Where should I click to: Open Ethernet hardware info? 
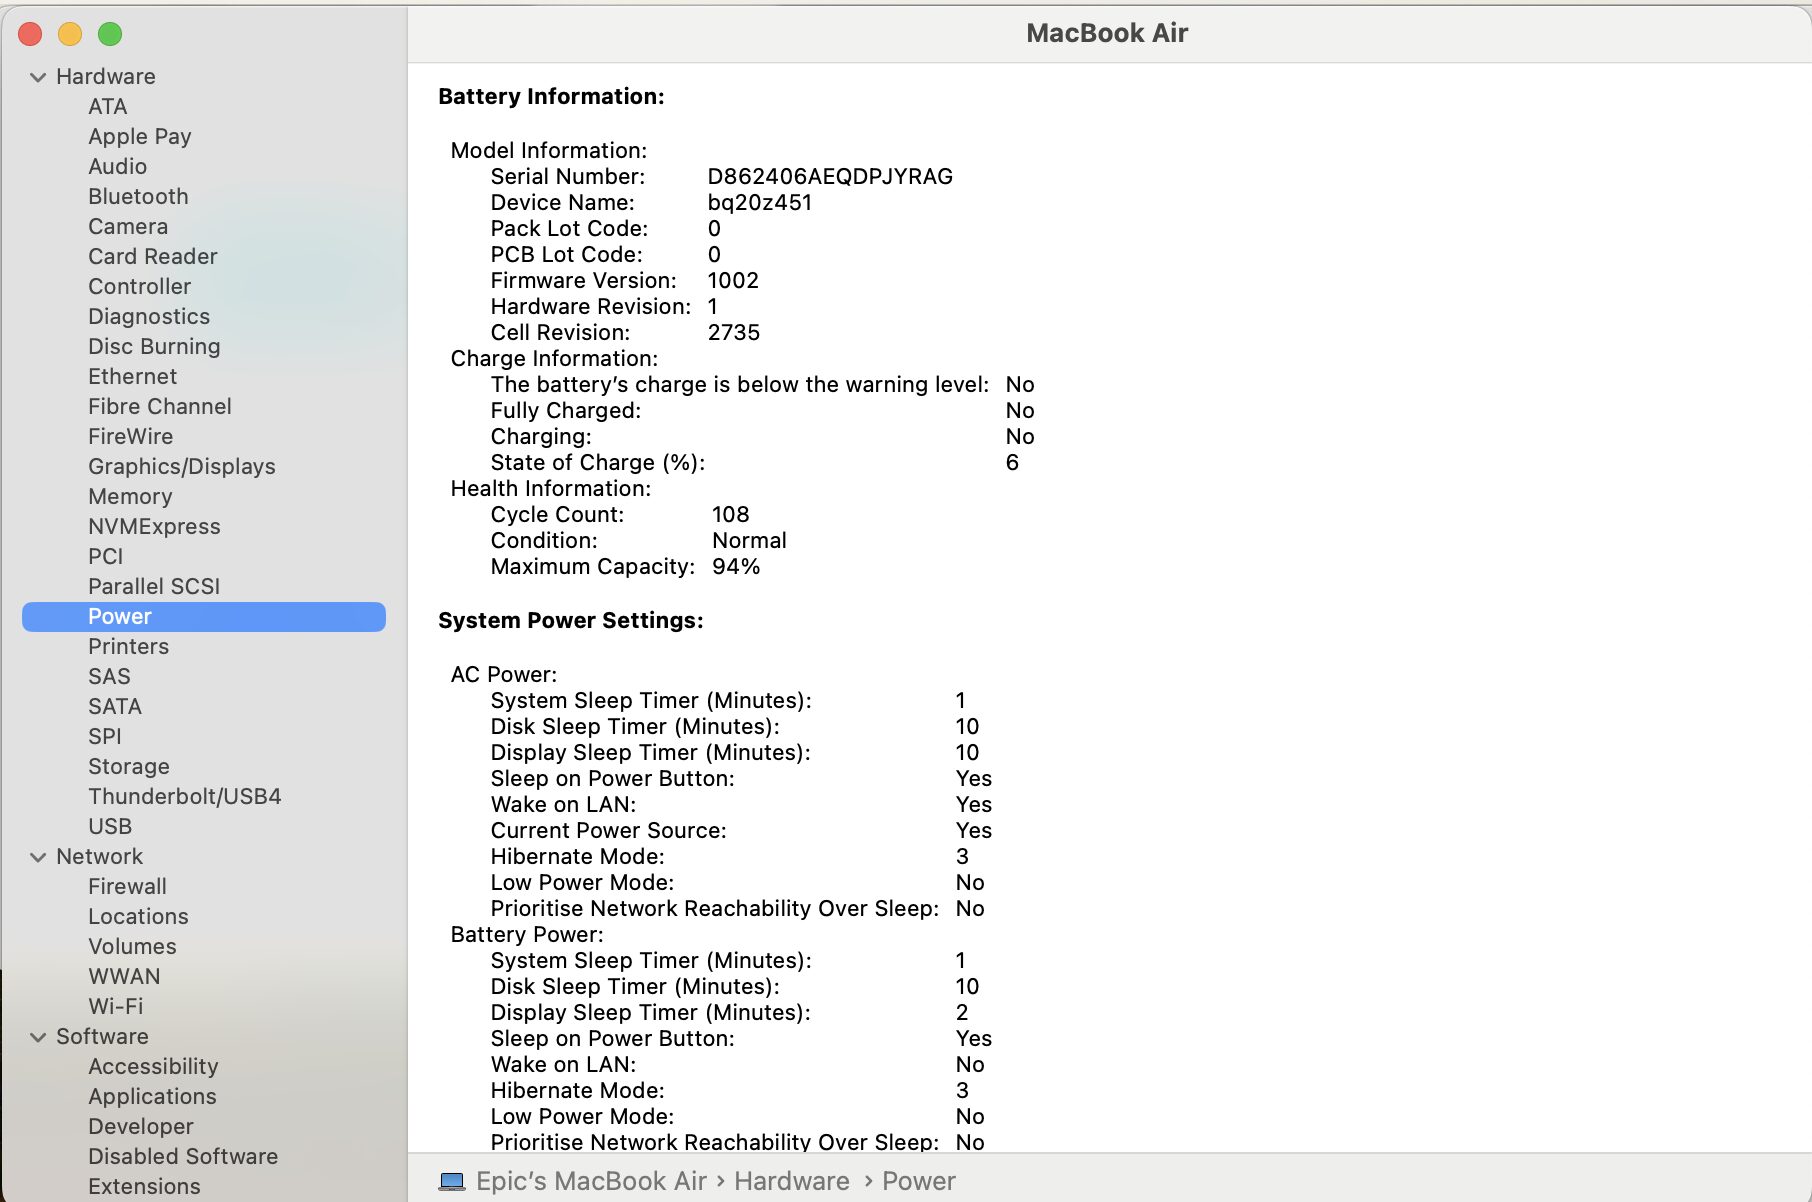(x=133, y=377)
